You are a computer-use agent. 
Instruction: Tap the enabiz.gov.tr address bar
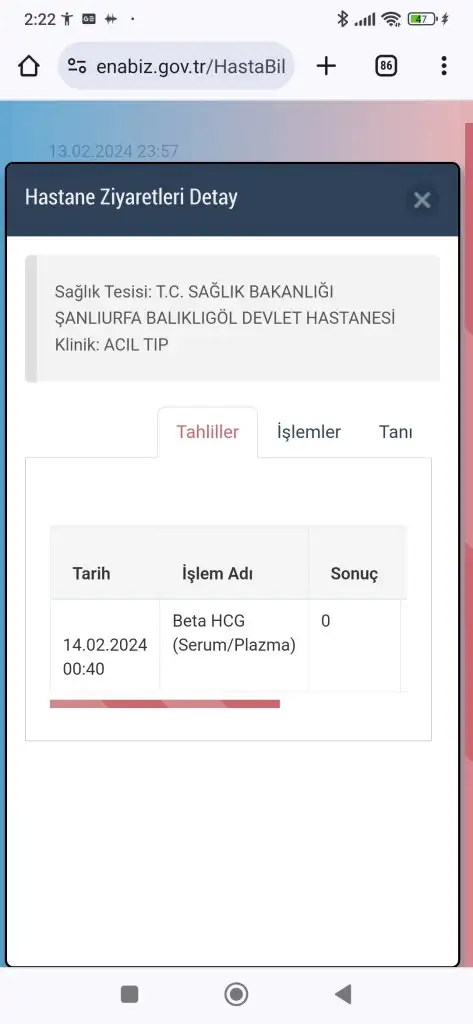tap(176, 66)
